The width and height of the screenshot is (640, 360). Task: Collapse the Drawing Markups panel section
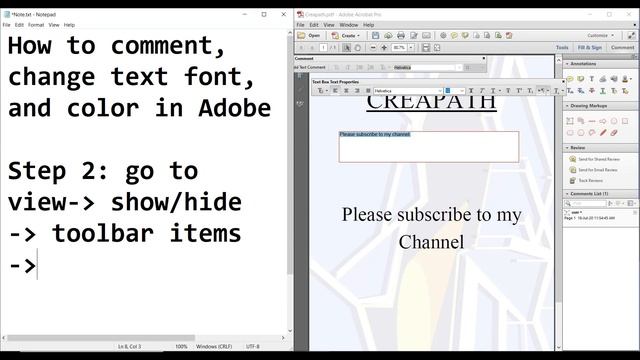click(x=567, y=106)
